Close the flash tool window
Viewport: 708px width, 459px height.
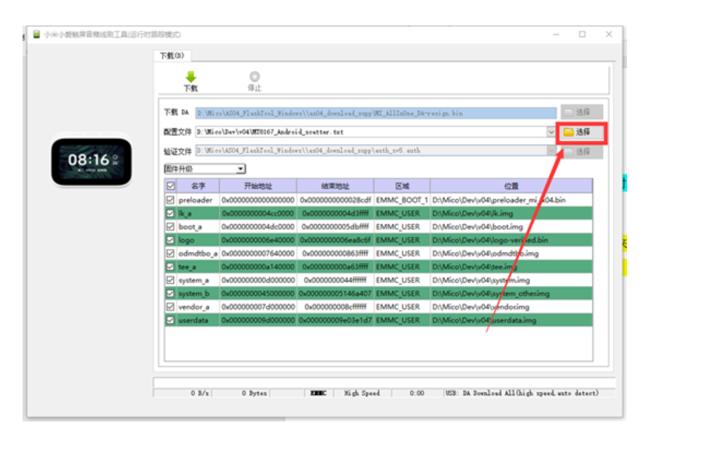[x=609, y=34]
